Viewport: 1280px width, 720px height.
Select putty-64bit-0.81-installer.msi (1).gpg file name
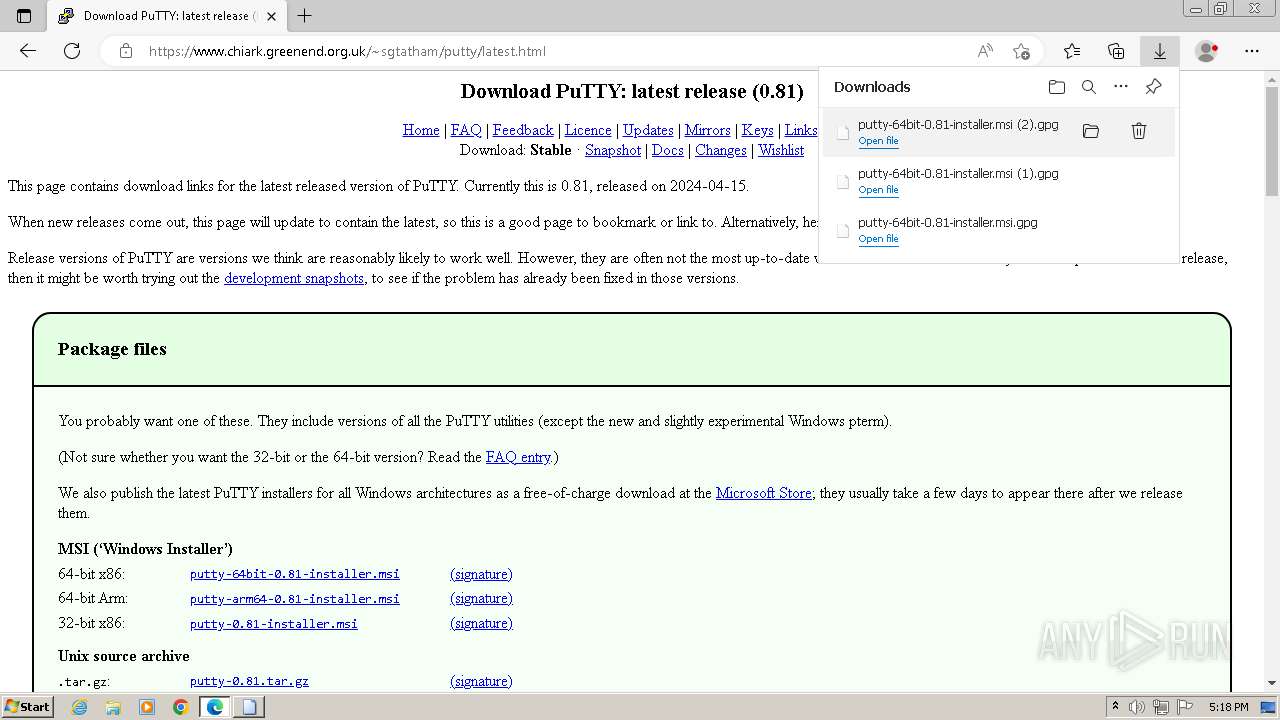click(958, 173)
